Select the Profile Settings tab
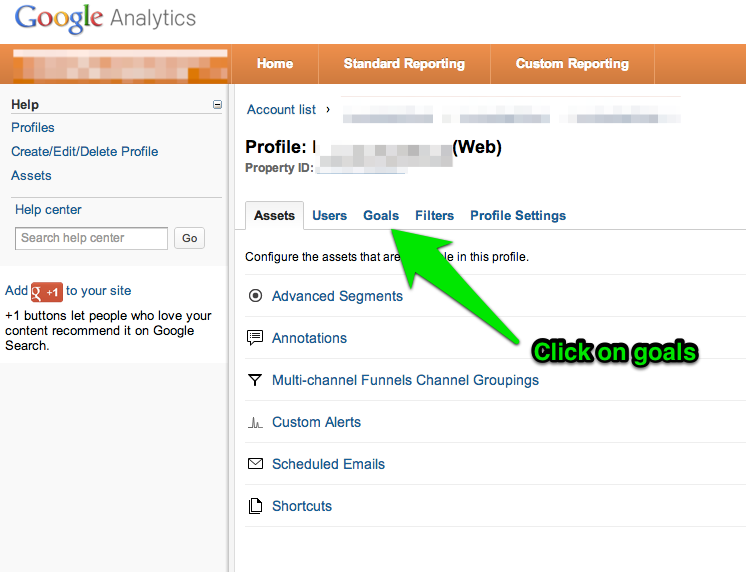 tap(518, 216)
